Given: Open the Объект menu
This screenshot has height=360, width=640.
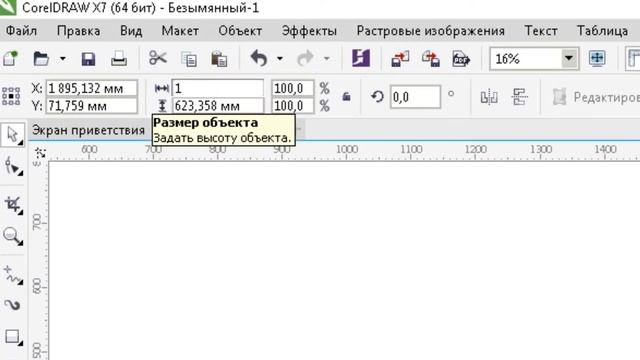Looking at the screenshot, I should click(x=240, y=31).
